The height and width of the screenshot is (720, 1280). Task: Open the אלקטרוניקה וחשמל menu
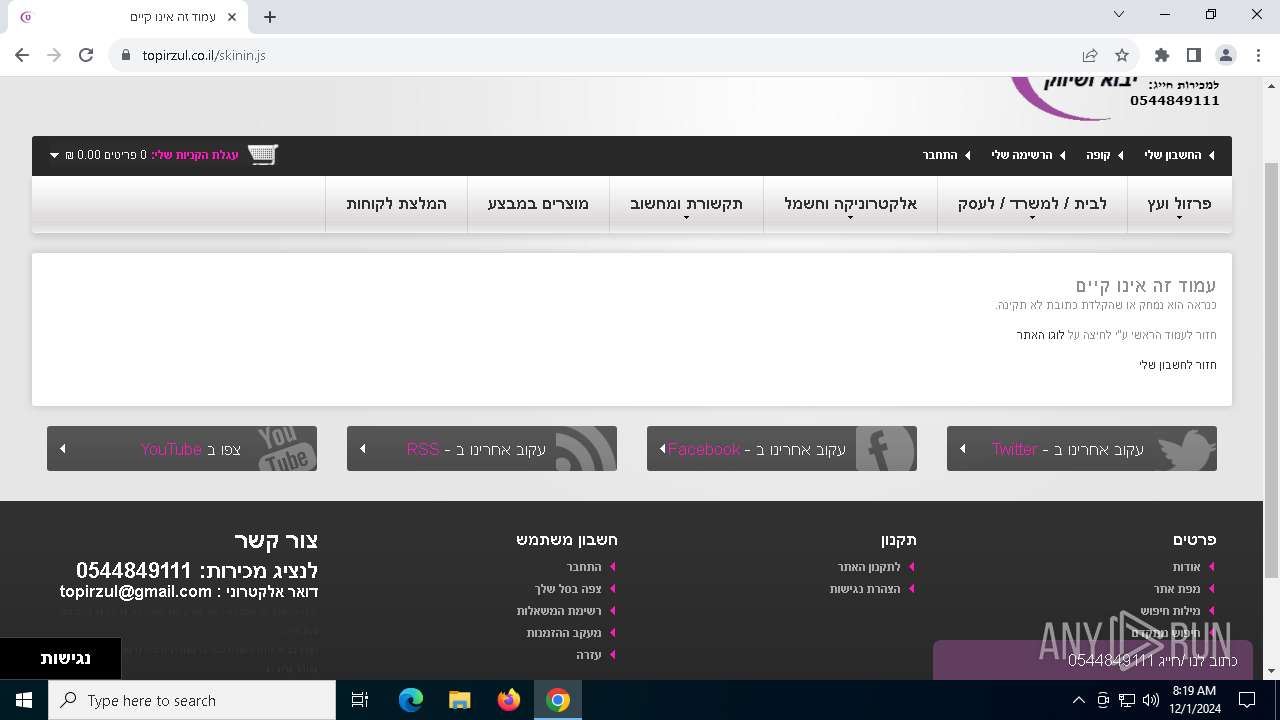tap(850, 204)
